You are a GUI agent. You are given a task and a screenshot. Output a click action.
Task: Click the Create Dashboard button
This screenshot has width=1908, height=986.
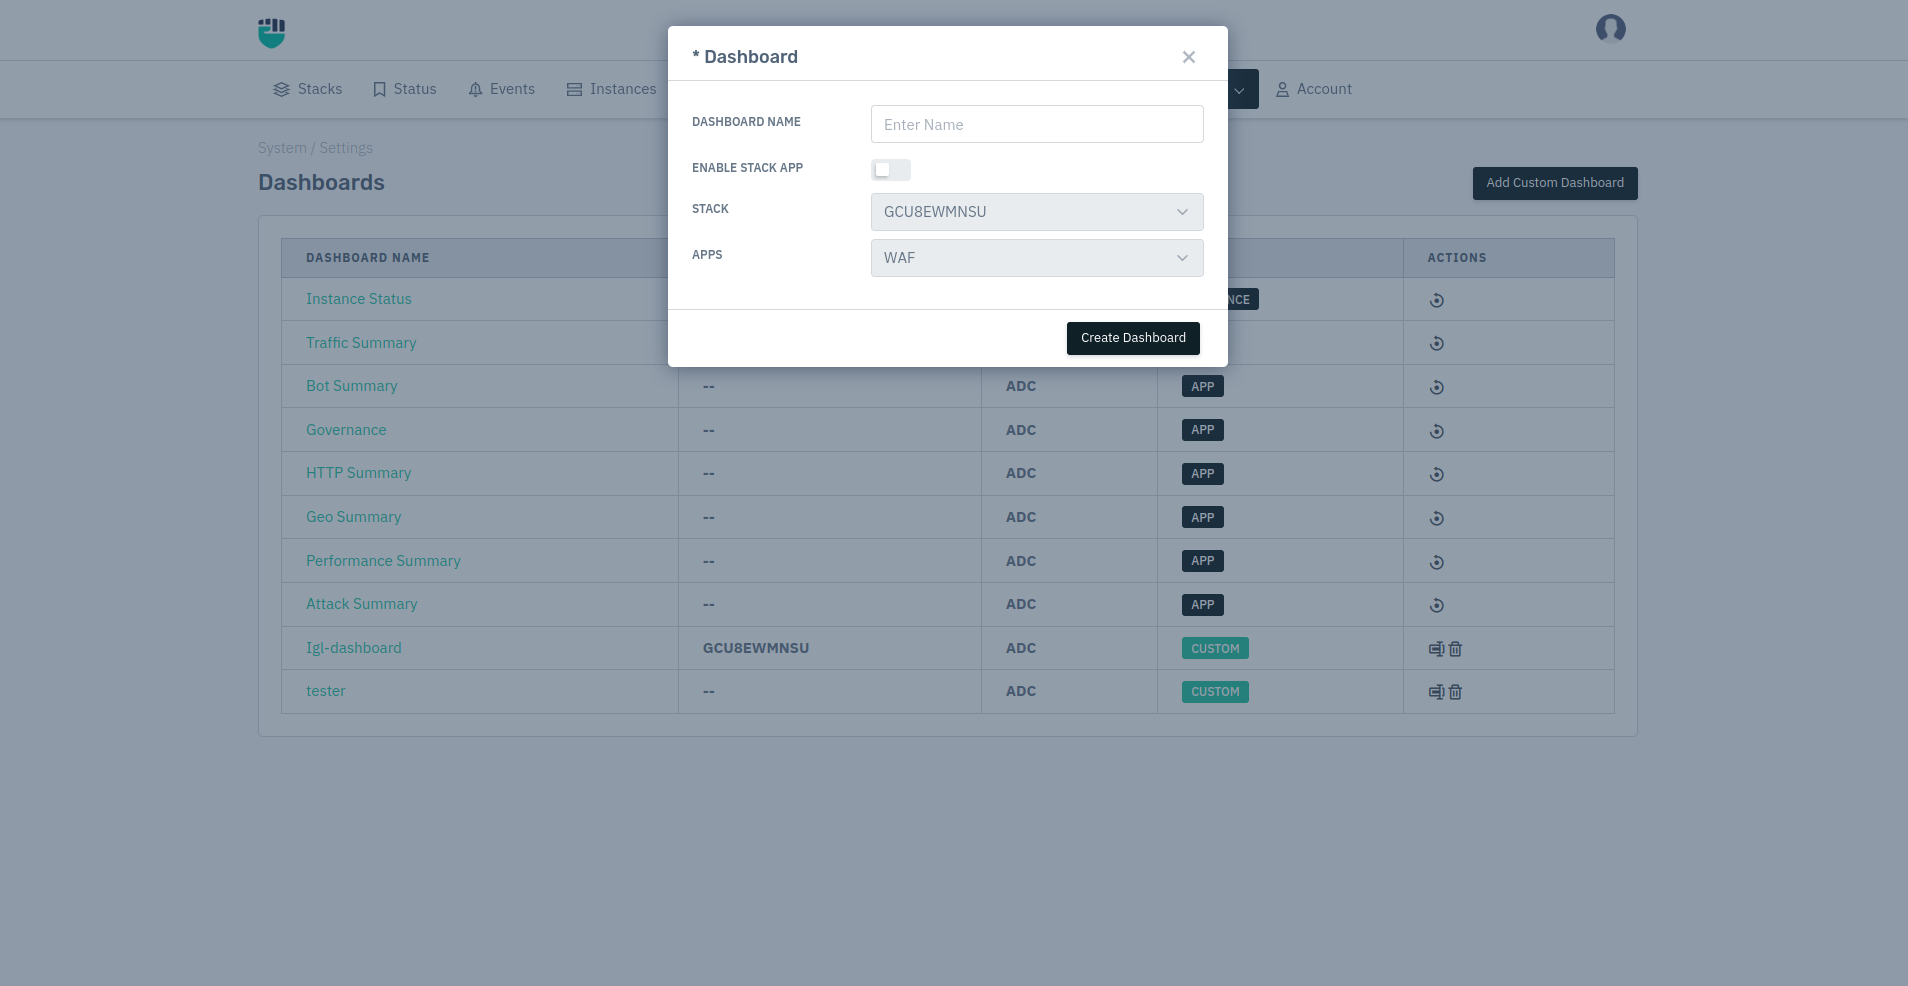tap(1133, 338)
